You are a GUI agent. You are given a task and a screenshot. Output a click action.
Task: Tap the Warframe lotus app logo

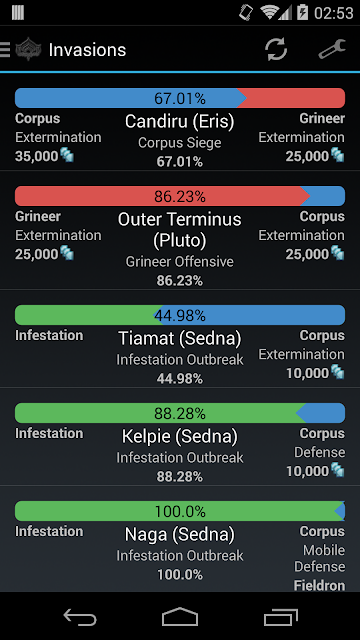click(29, 49)
